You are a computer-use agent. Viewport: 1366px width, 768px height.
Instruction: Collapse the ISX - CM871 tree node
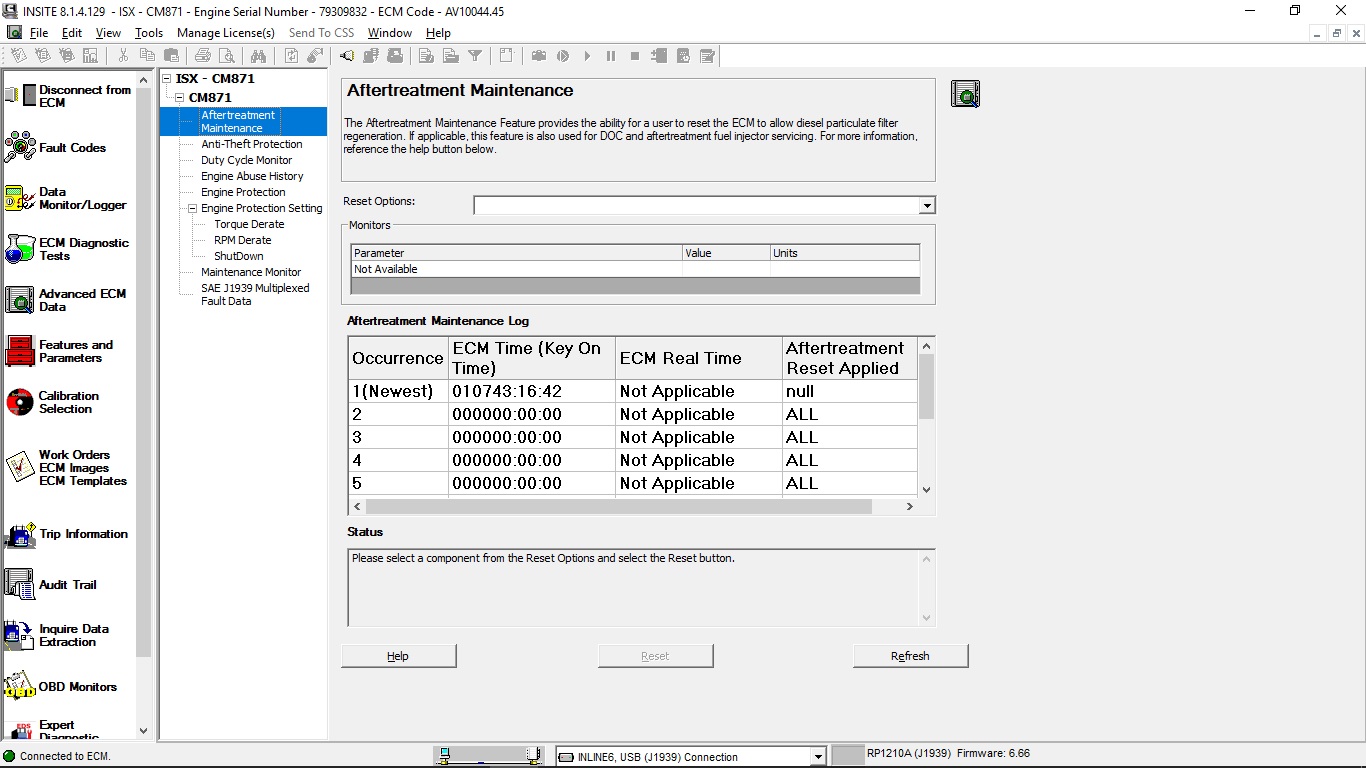click(x=167, y=79)
